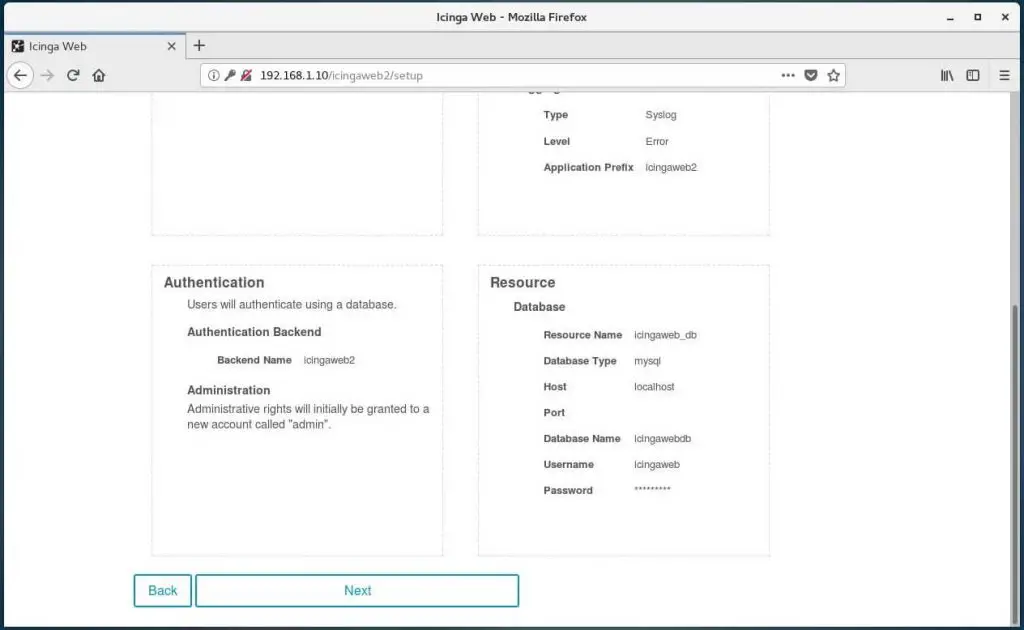Image resolution: width=1024 pixels, height=630 pixels.
Task: Click the administrative rights description text
Action: [x=308, y=417]
